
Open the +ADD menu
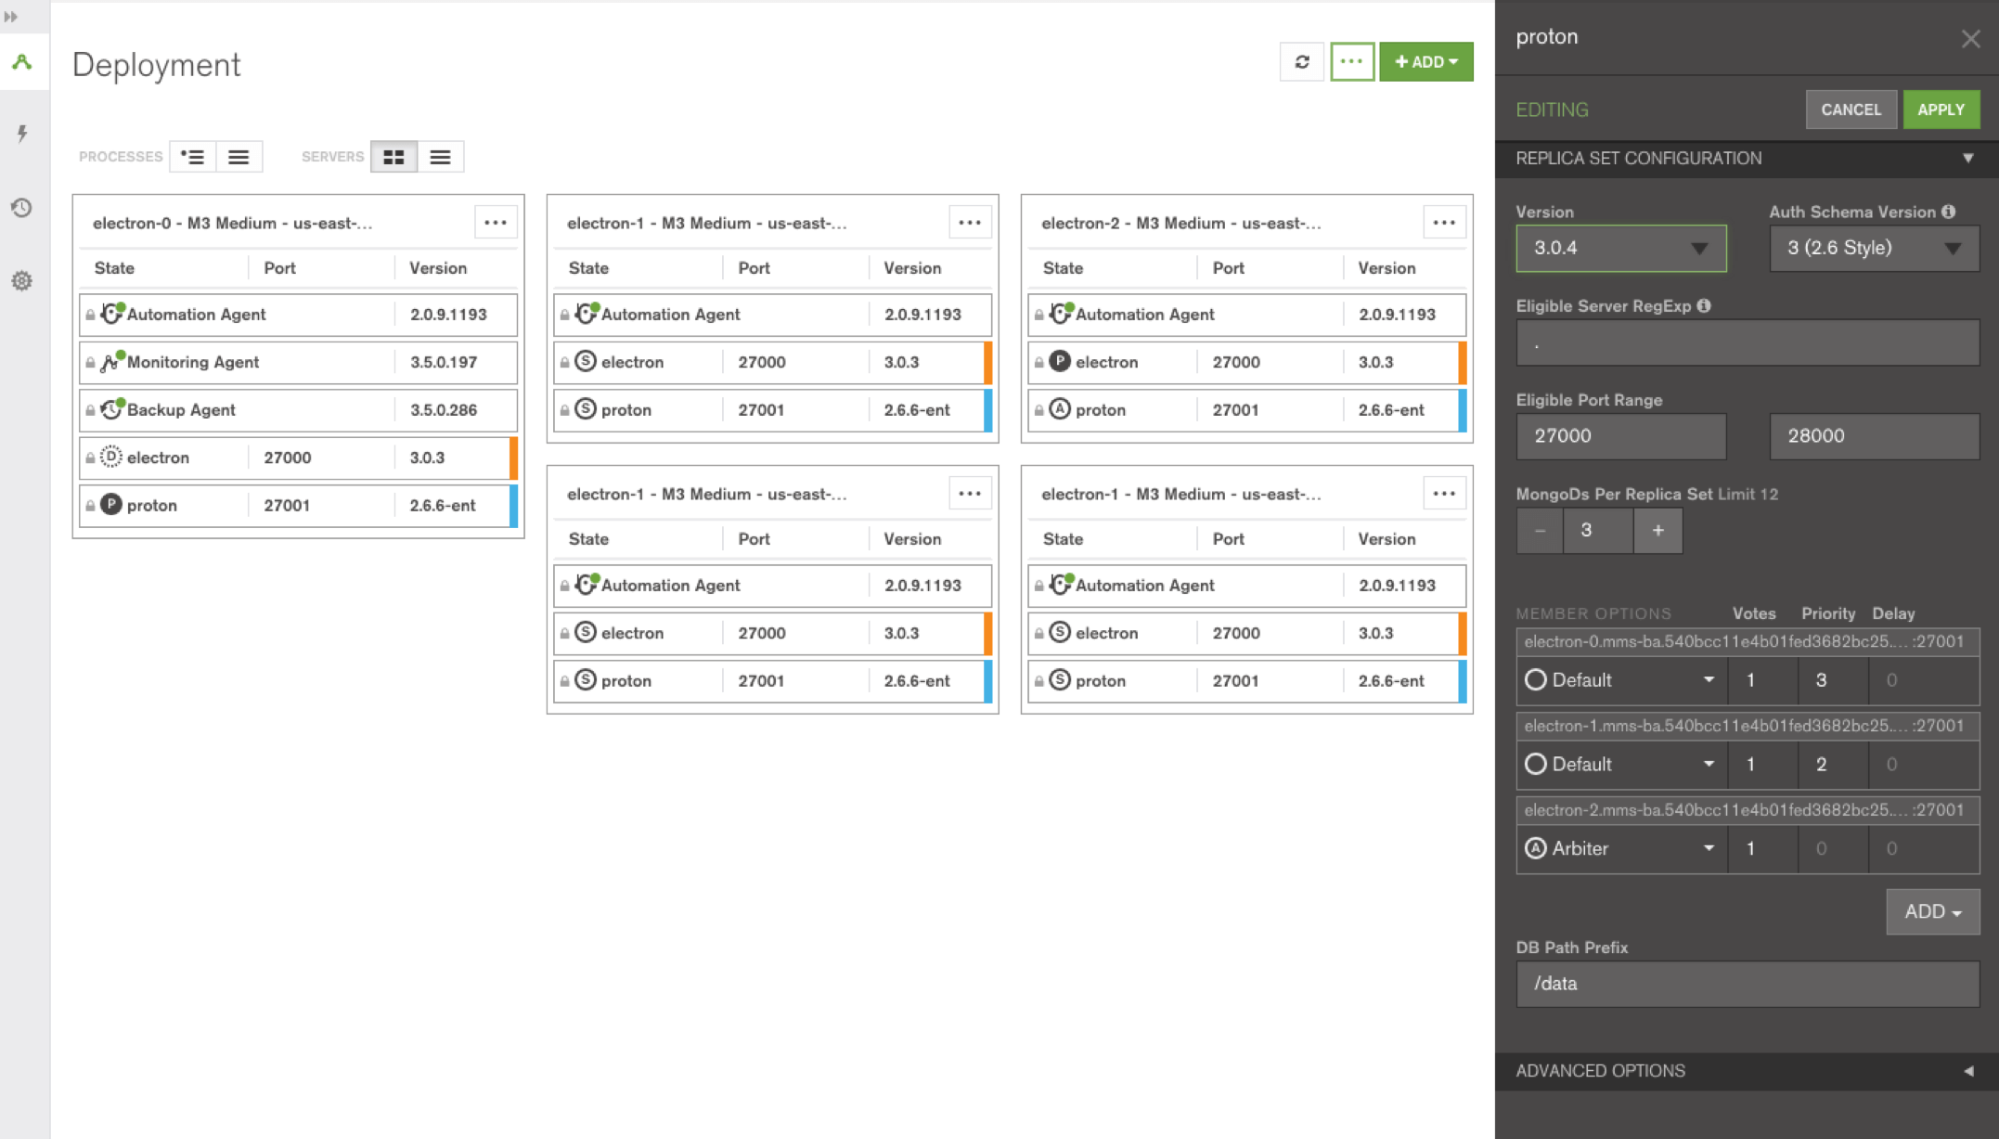coord(1426,61)
